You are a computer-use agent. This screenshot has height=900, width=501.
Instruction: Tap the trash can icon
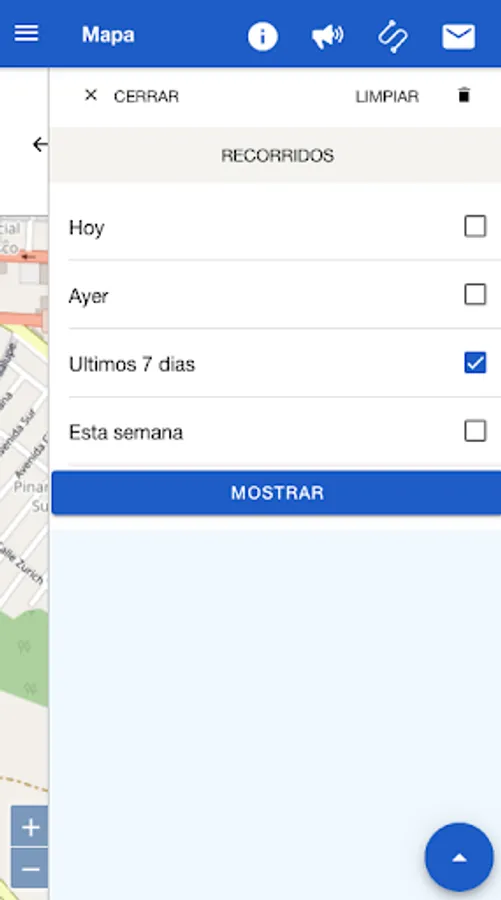pyautogui.click(x=464, y=95)
